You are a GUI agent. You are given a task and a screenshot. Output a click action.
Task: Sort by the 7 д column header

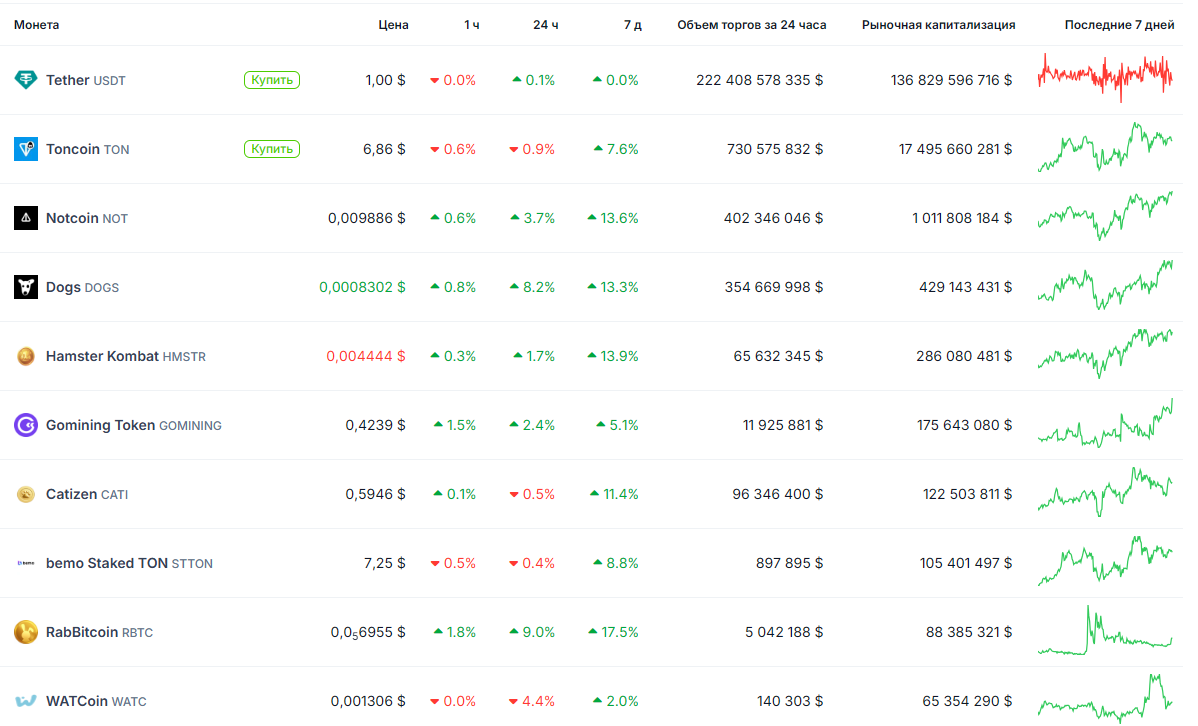click(632, 24)
